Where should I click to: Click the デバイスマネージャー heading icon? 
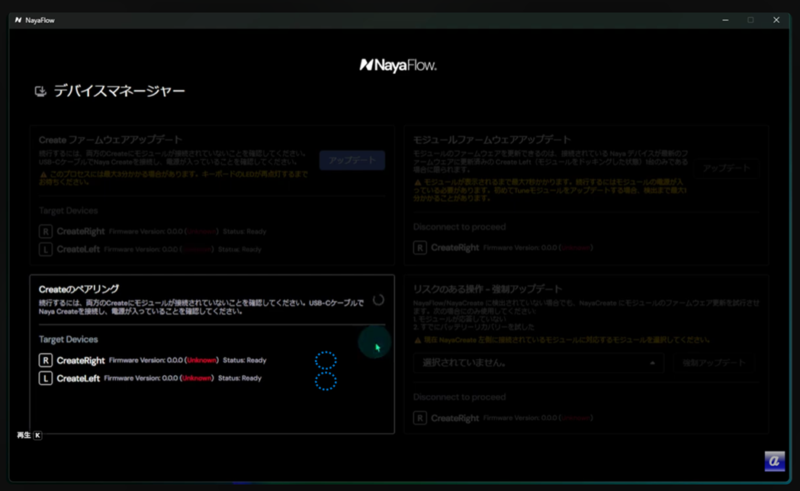coord(40,91)
